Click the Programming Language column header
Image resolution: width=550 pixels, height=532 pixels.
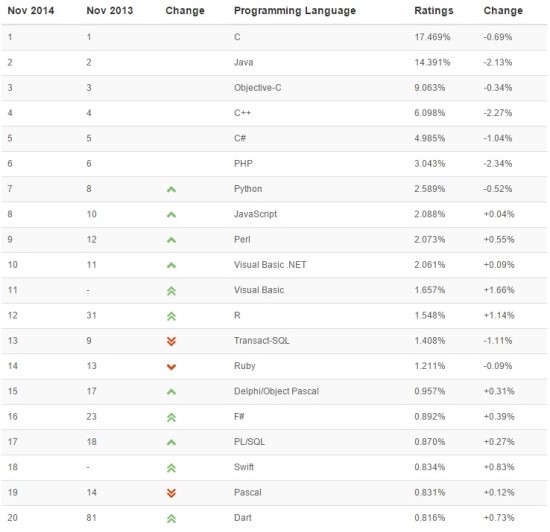[x=295, y=11]
